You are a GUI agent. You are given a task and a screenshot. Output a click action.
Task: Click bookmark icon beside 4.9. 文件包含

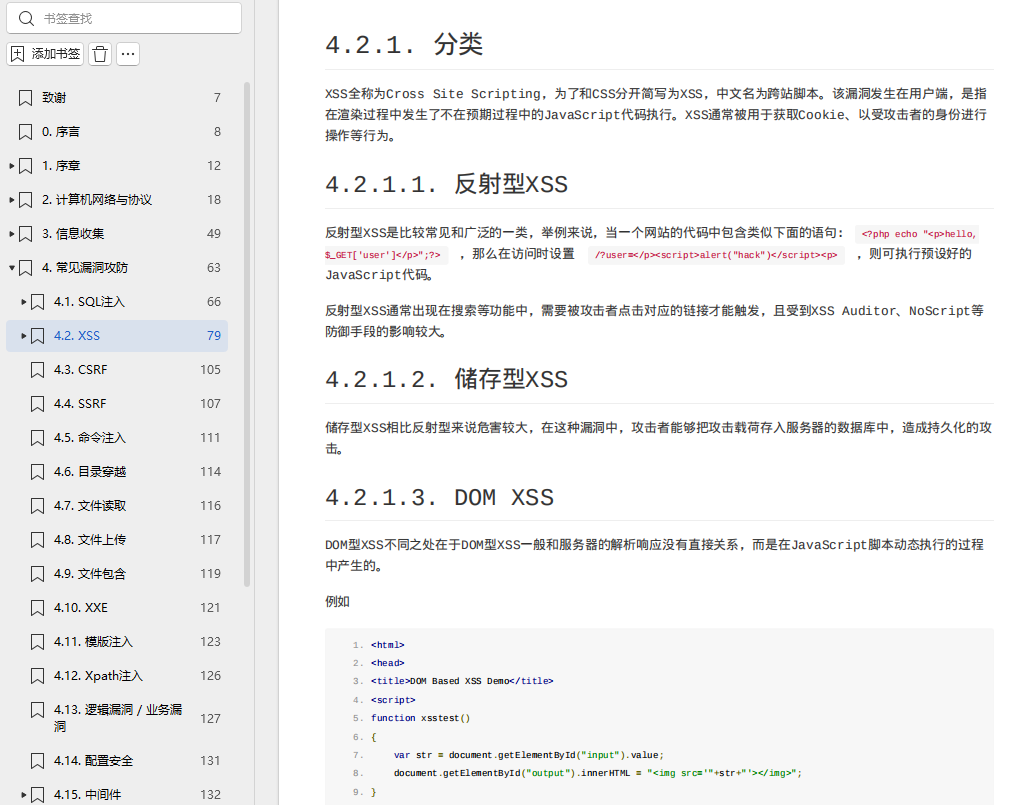(x=37, y=574)
